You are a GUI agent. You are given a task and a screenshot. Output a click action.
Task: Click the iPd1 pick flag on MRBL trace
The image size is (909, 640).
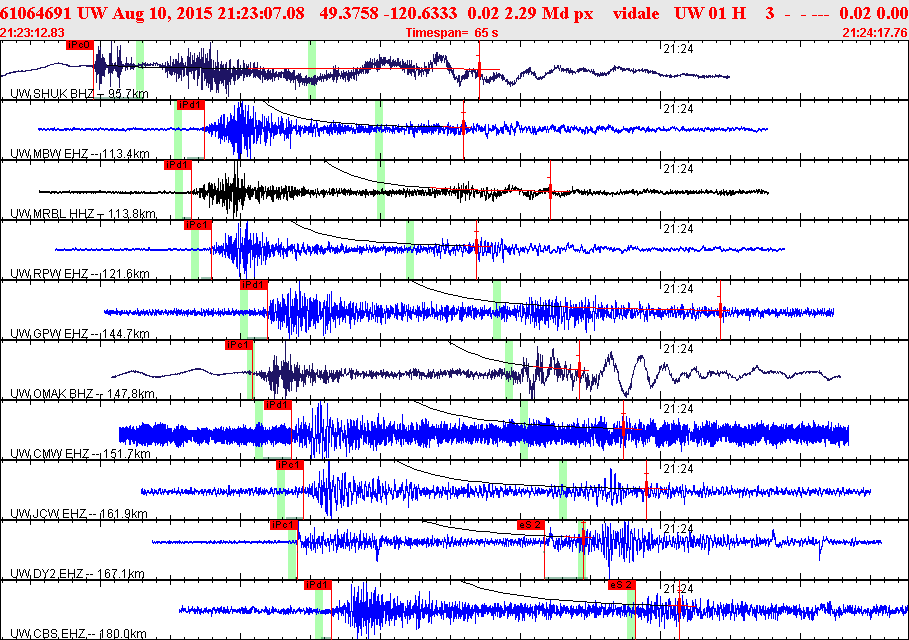(x=177, y=165)
